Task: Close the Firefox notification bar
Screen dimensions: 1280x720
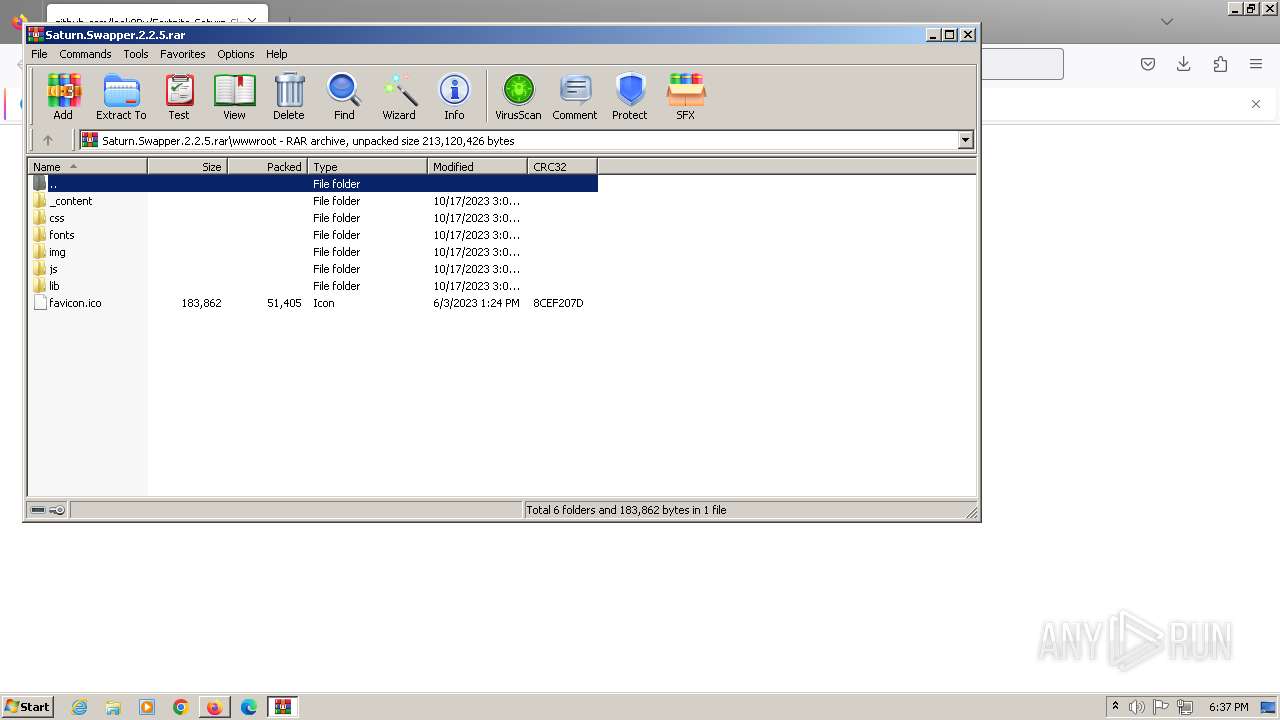Action: click(x=1256, y=104)
